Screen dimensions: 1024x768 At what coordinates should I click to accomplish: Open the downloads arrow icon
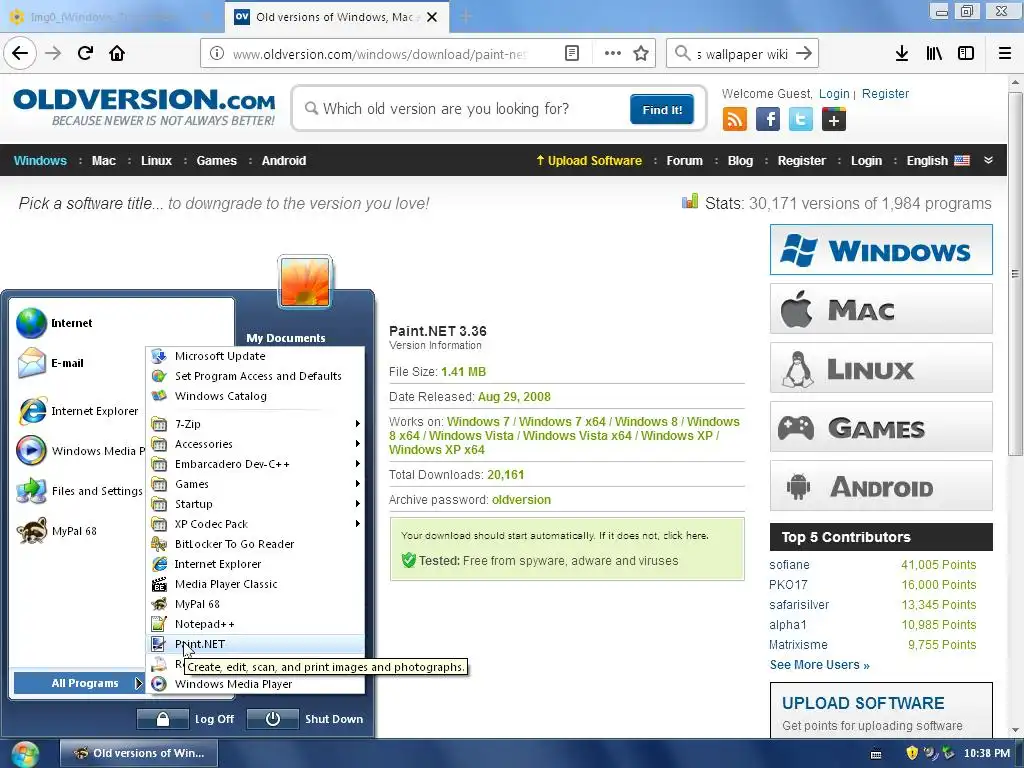pyautogui.click(x=901, y=54)
